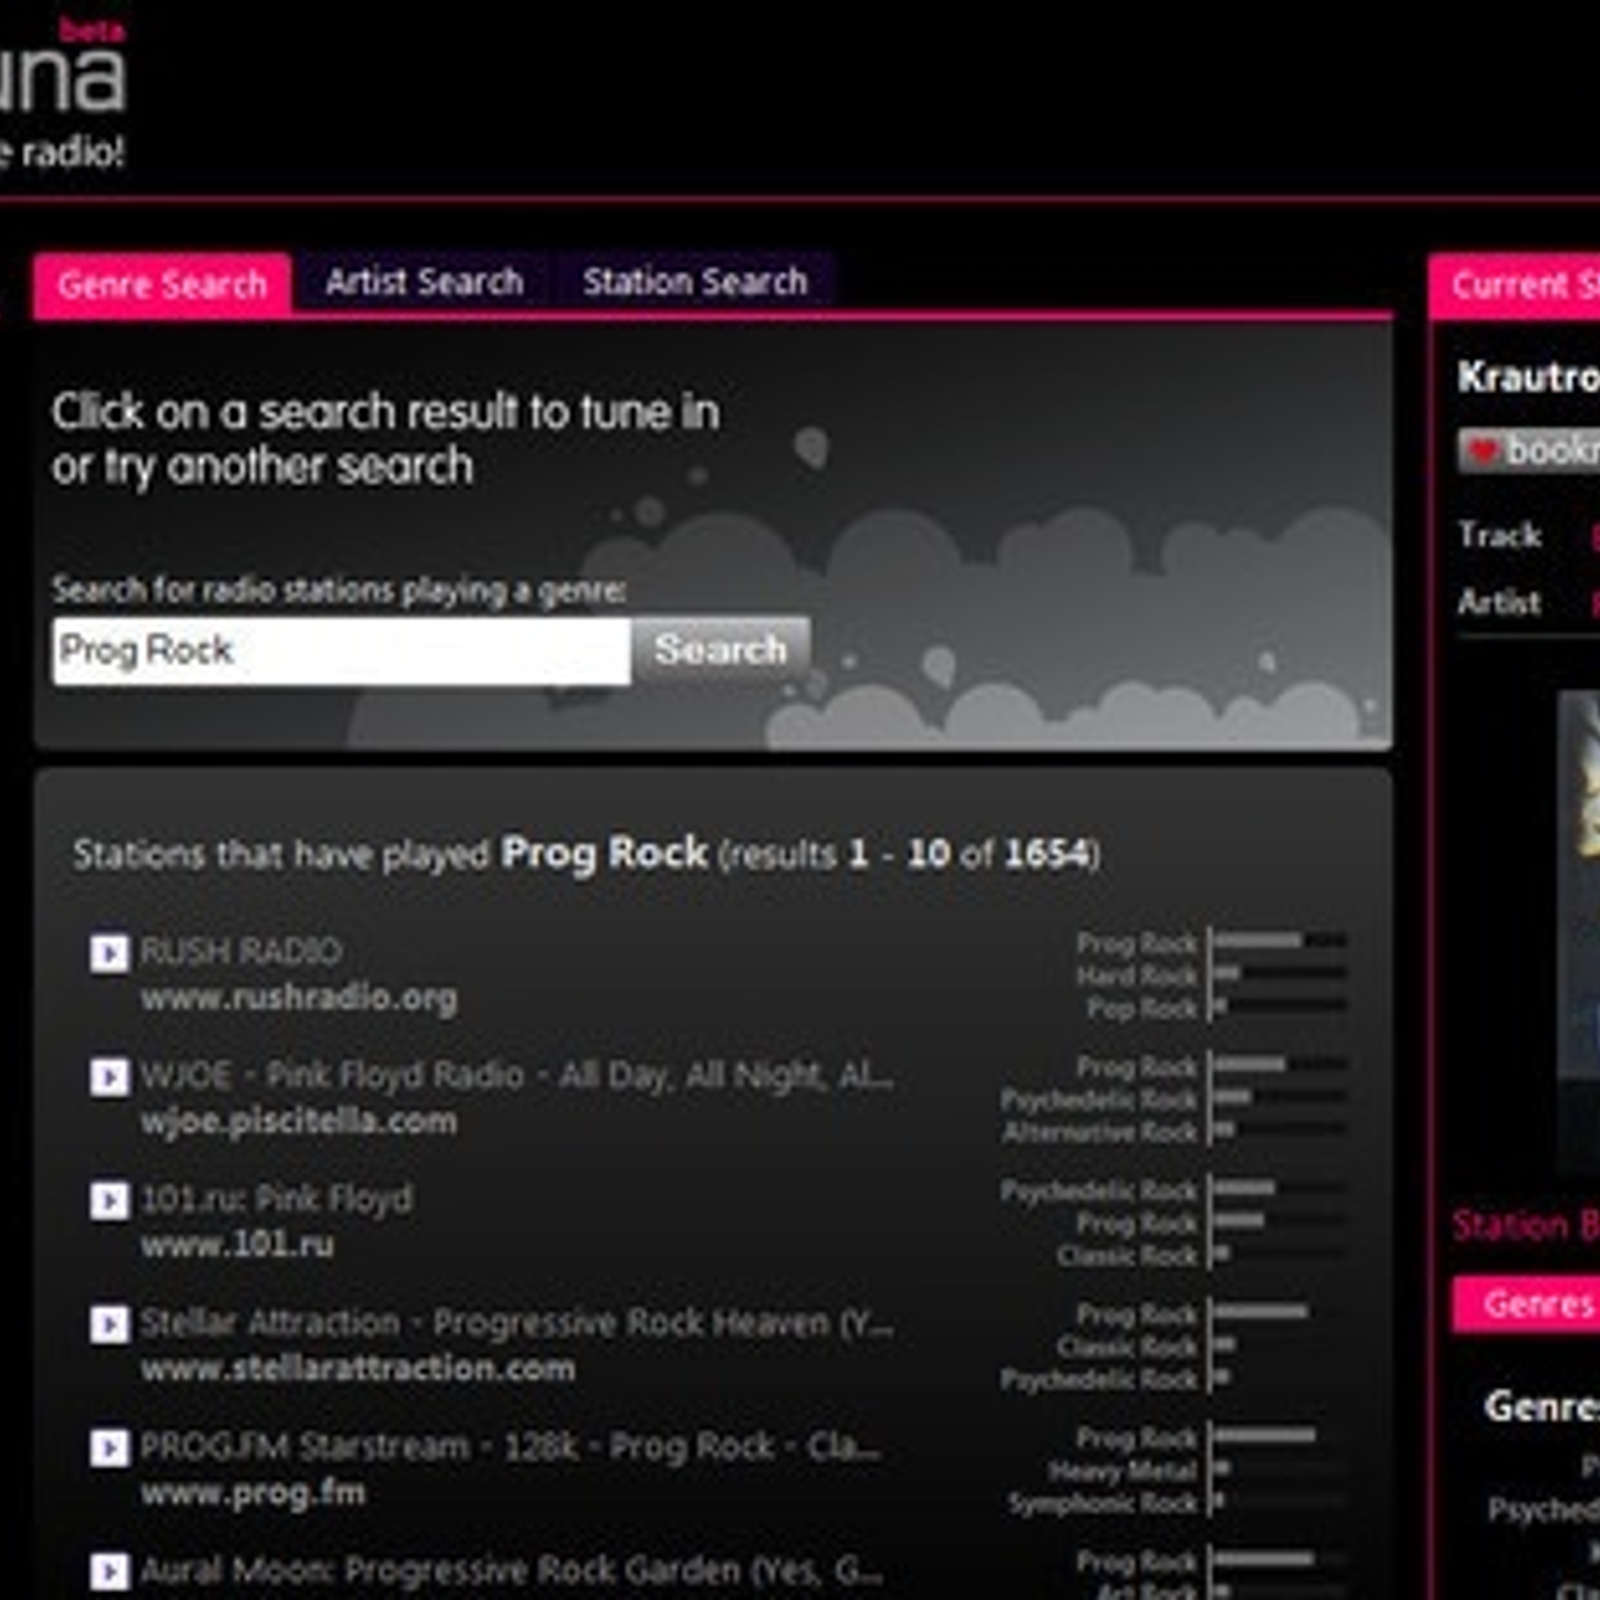Click the Station B... heading in sidebar

pos(1526,1225)
